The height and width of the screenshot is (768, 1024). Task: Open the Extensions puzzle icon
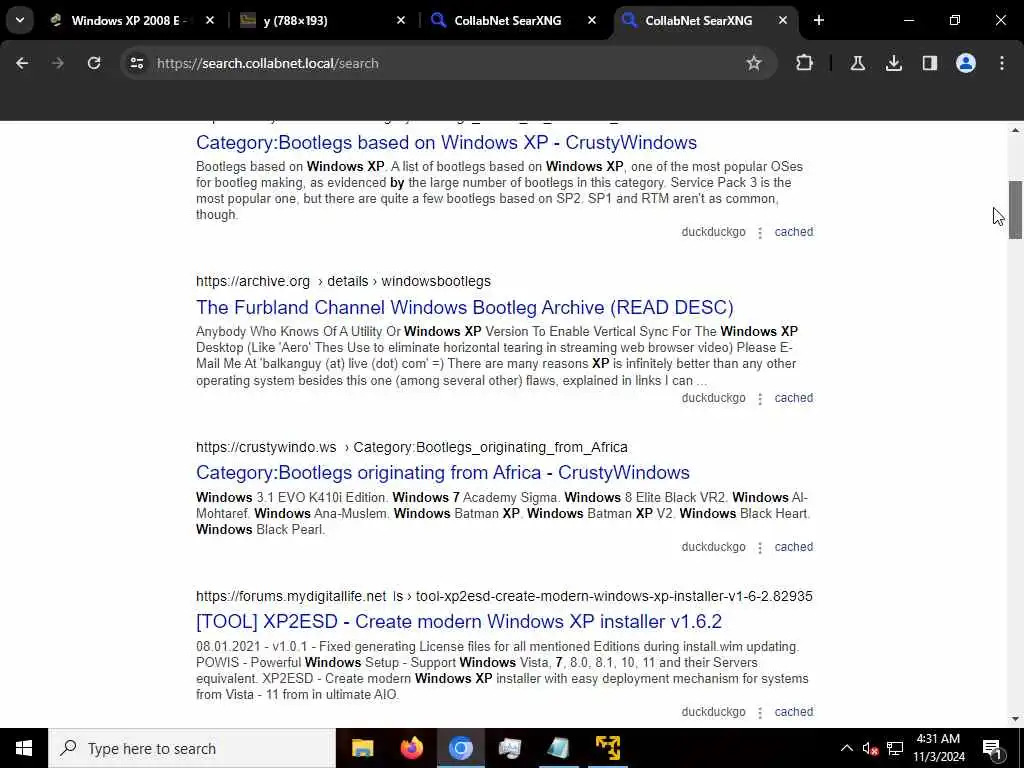(x=805, y=63)
